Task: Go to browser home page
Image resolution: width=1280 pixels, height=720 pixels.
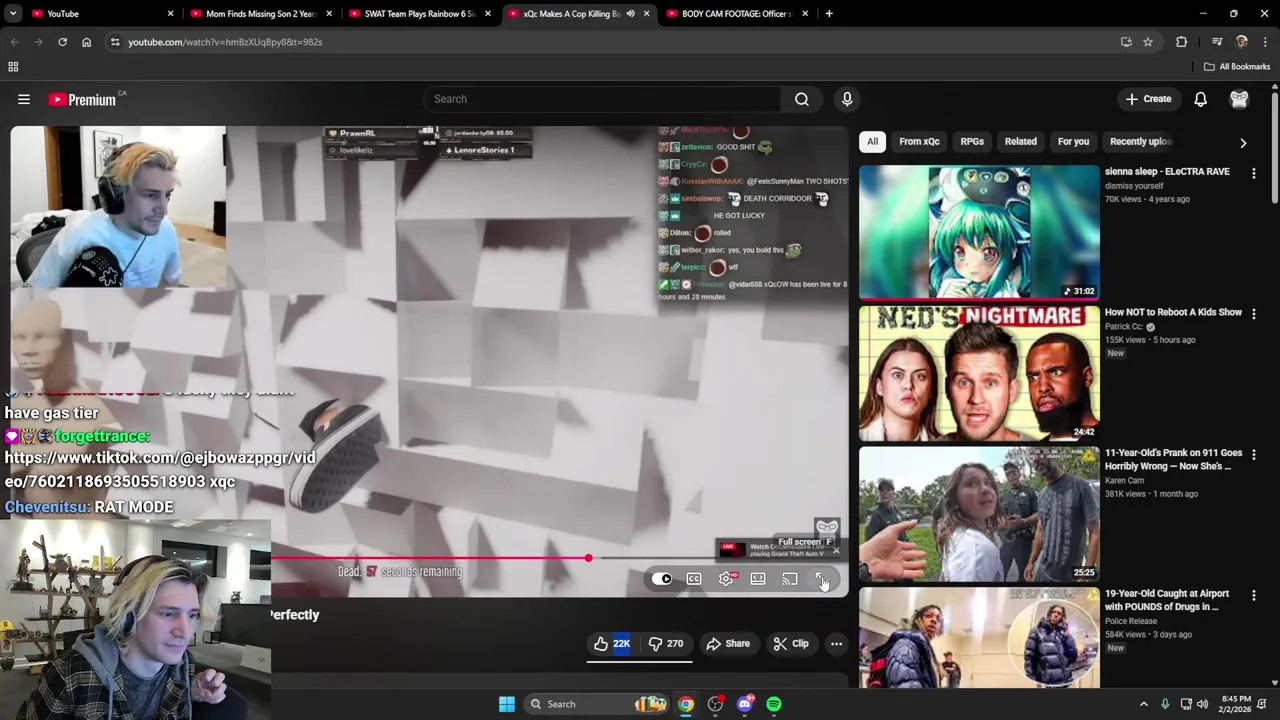Action: 87,42
